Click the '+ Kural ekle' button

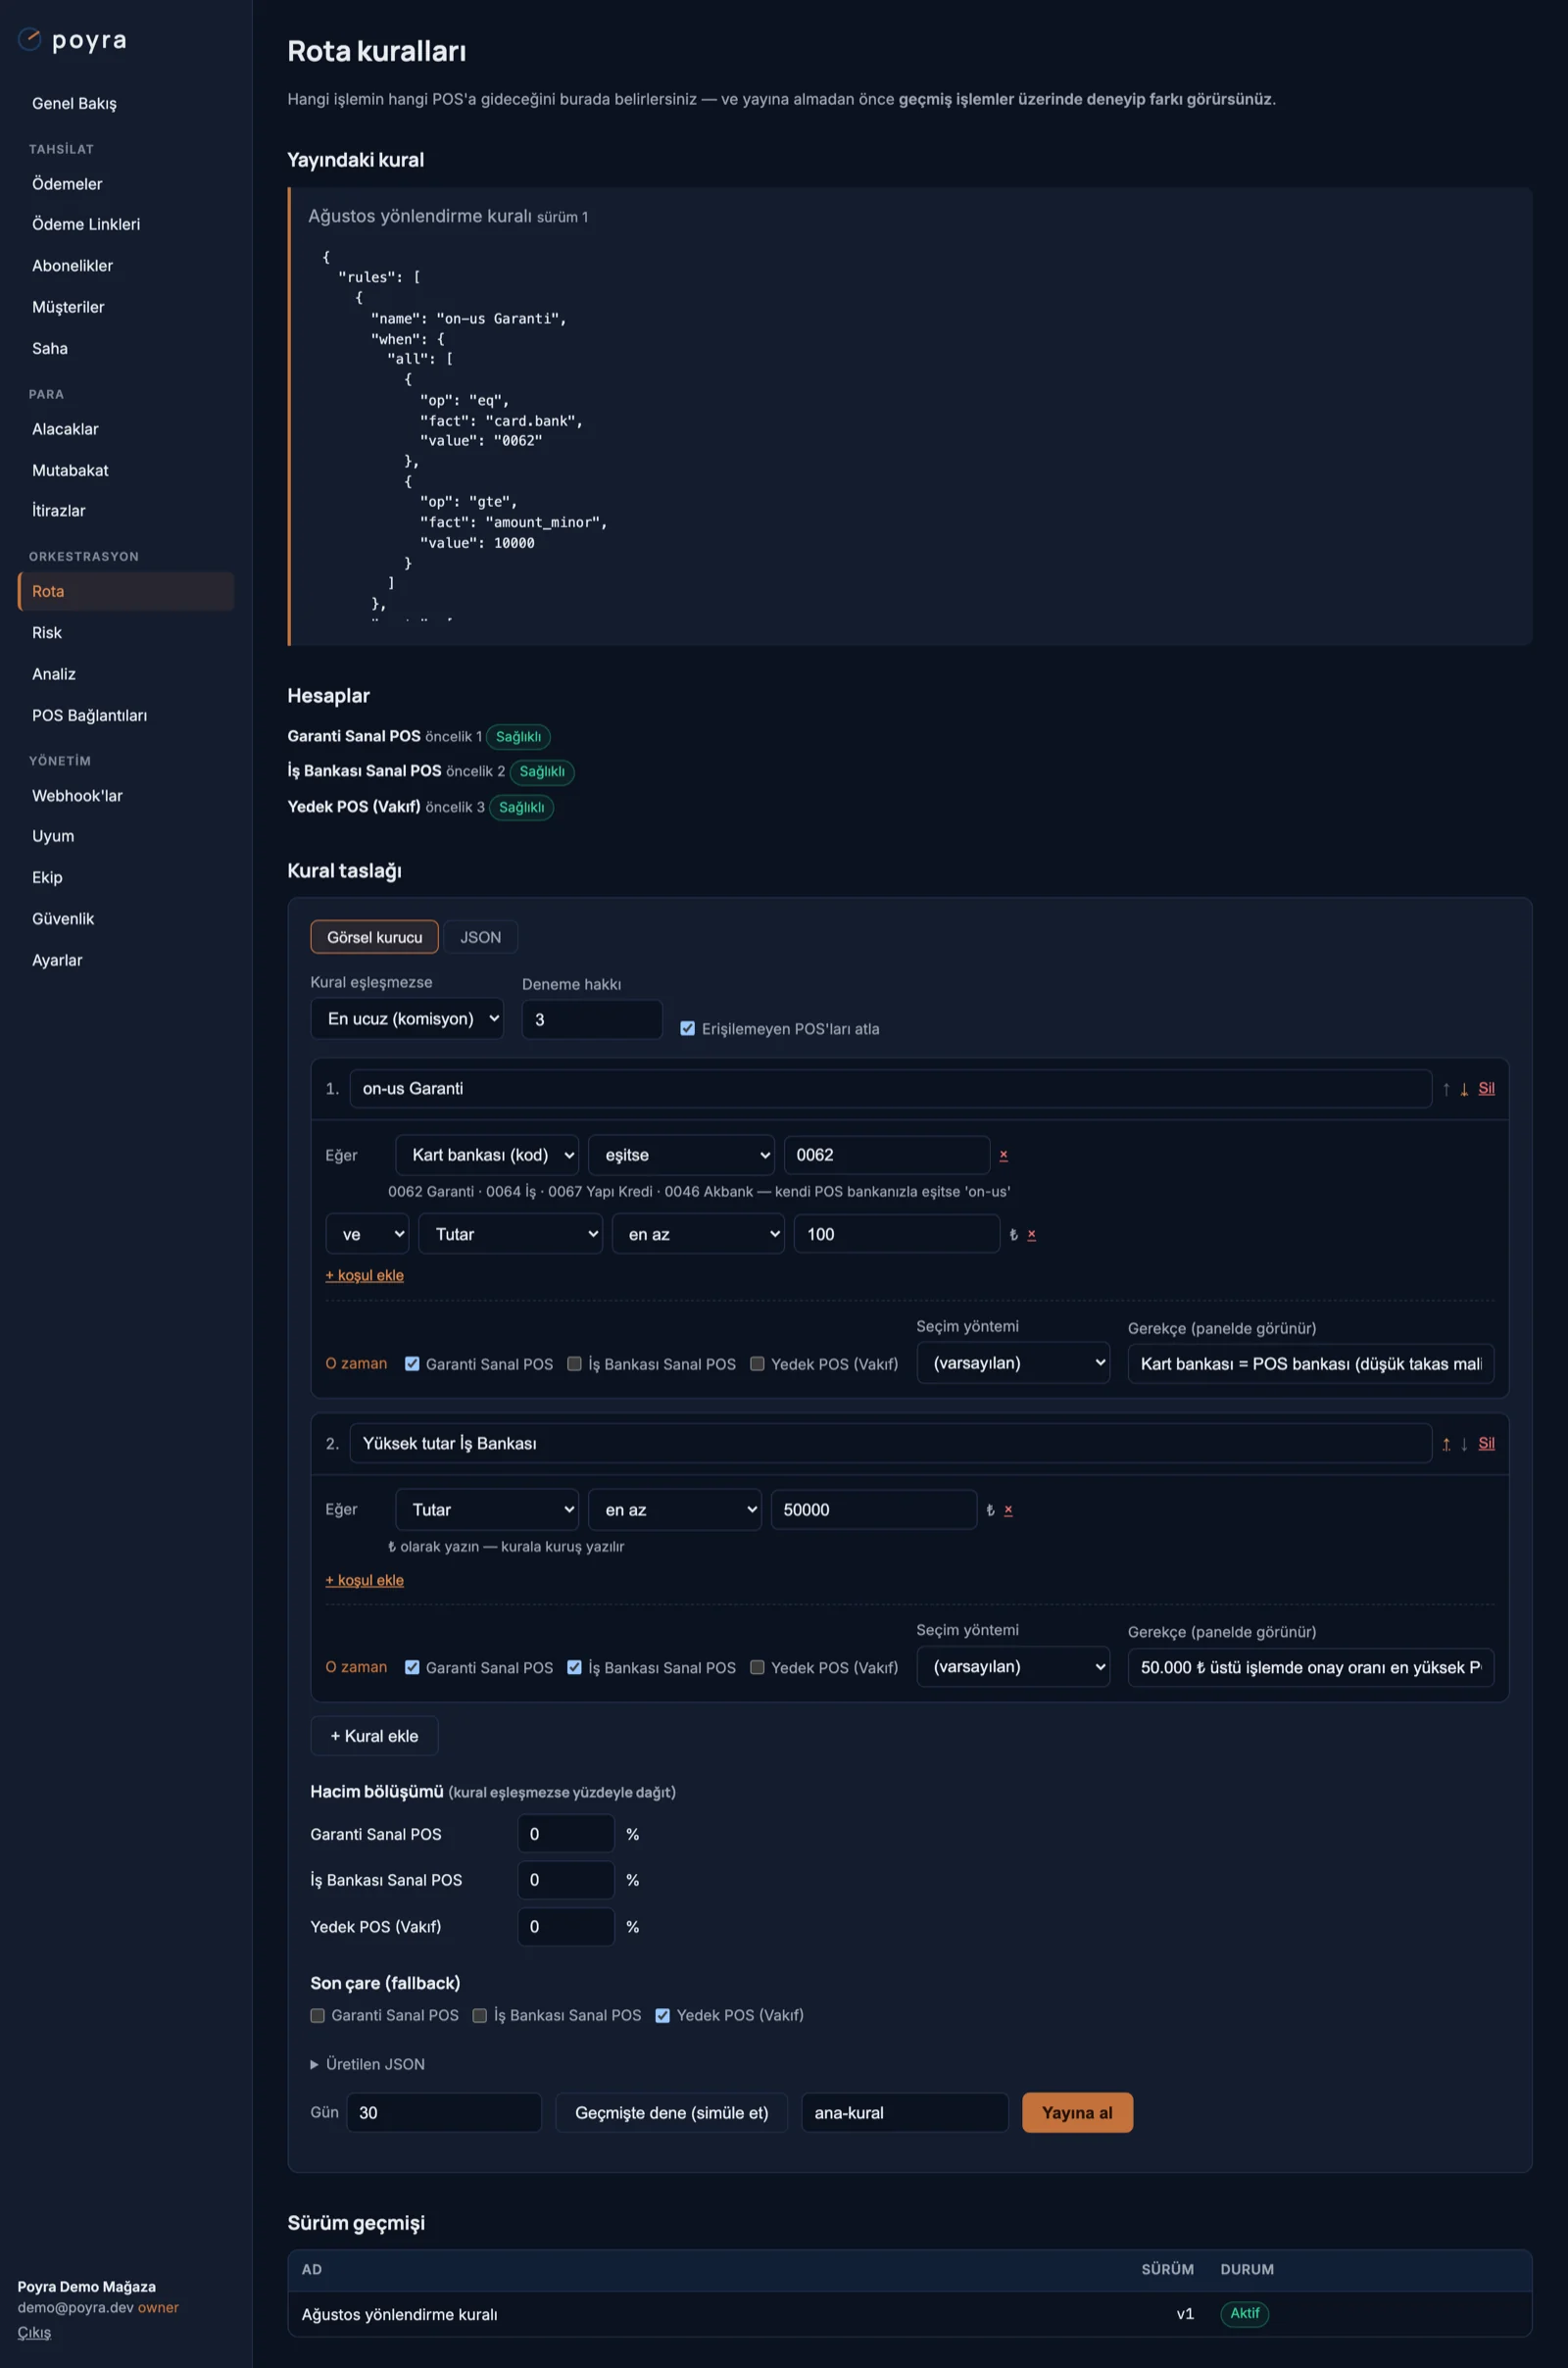374,1736
